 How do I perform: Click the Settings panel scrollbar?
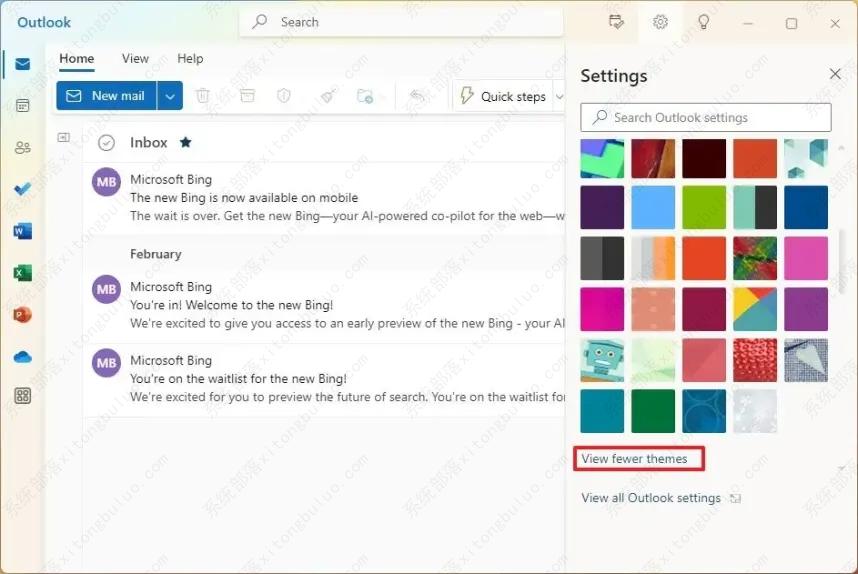point(842,263)
